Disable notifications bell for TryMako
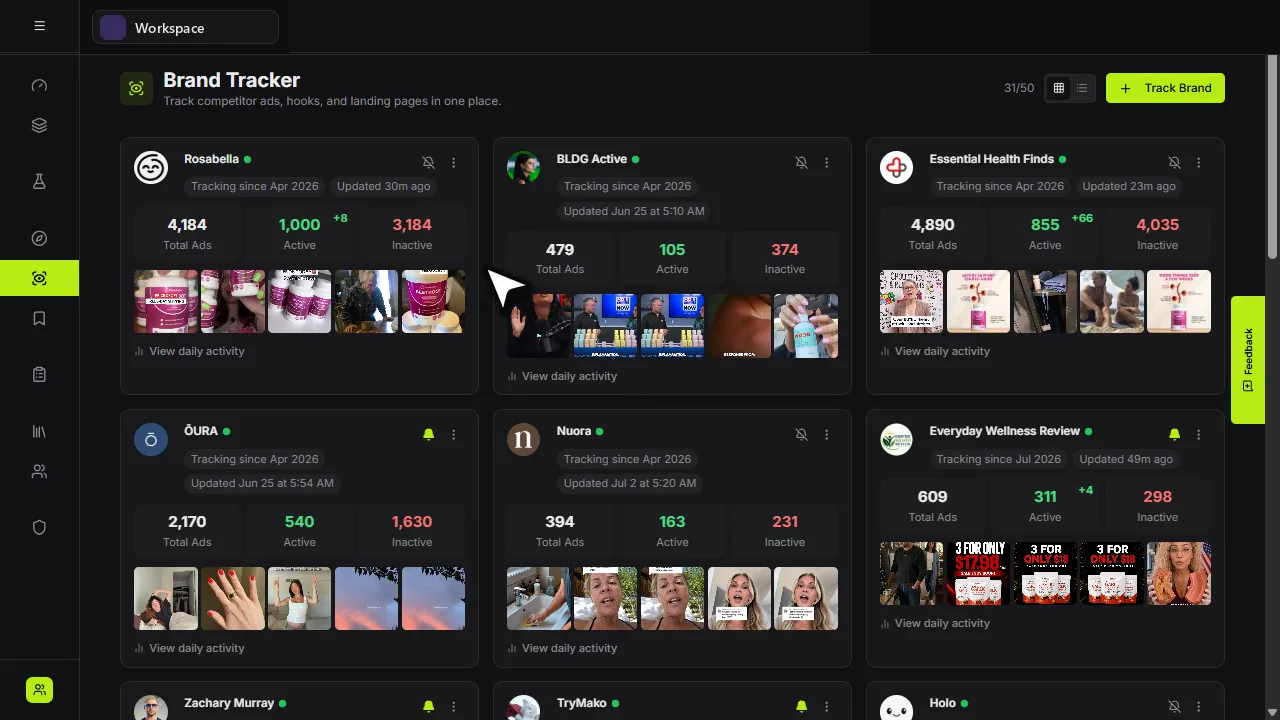The image size is (1280, 720). point(801,707)
